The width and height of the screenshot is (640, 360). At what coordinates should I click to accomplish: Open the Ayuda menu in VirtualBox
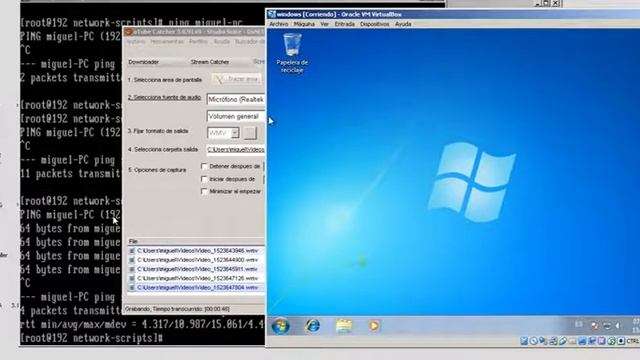tap(403, 24)
